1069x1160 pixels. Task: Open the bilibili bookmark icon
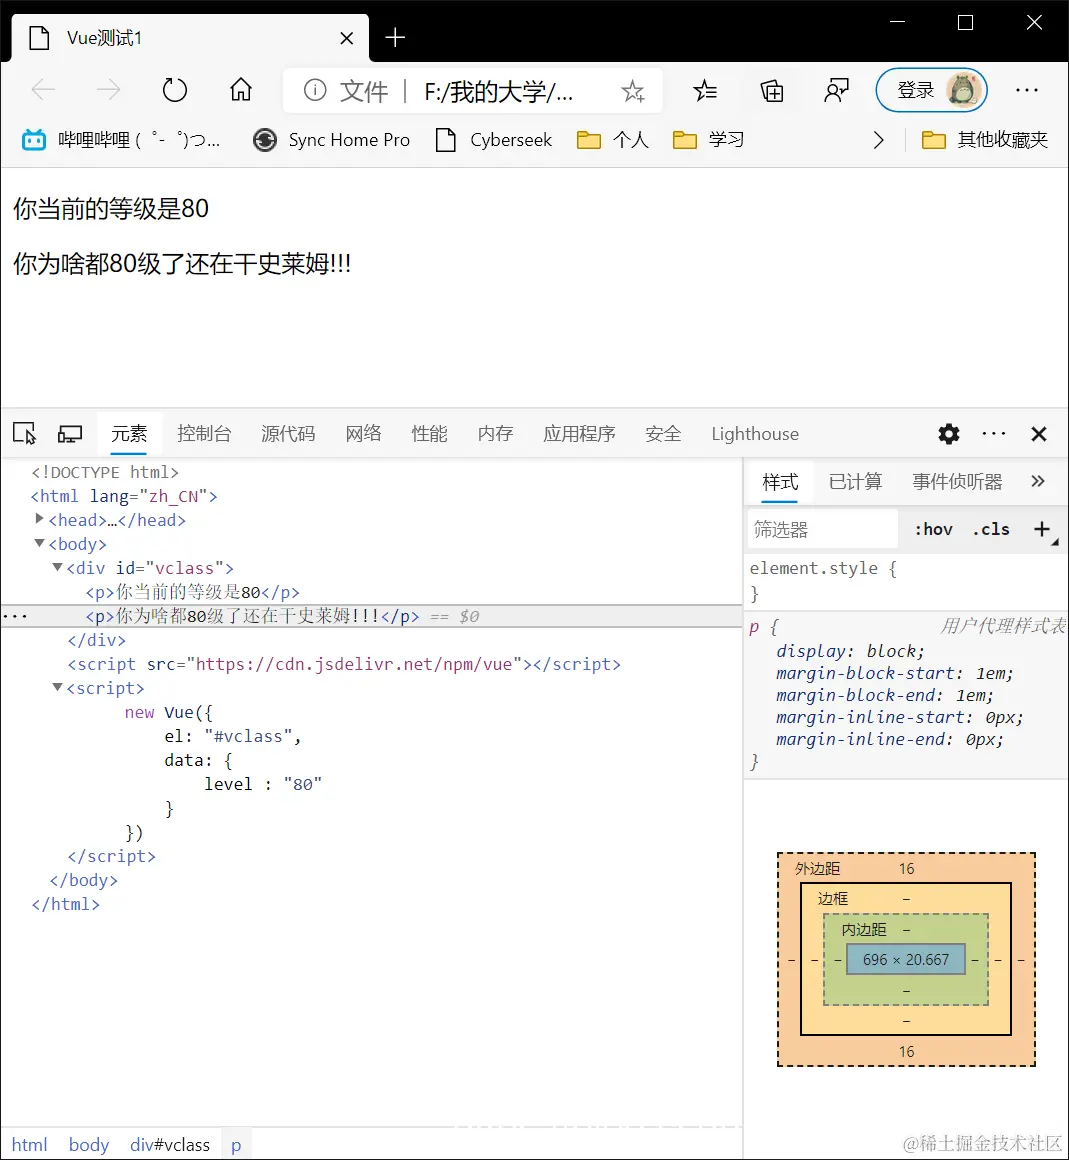coord(33,140)
